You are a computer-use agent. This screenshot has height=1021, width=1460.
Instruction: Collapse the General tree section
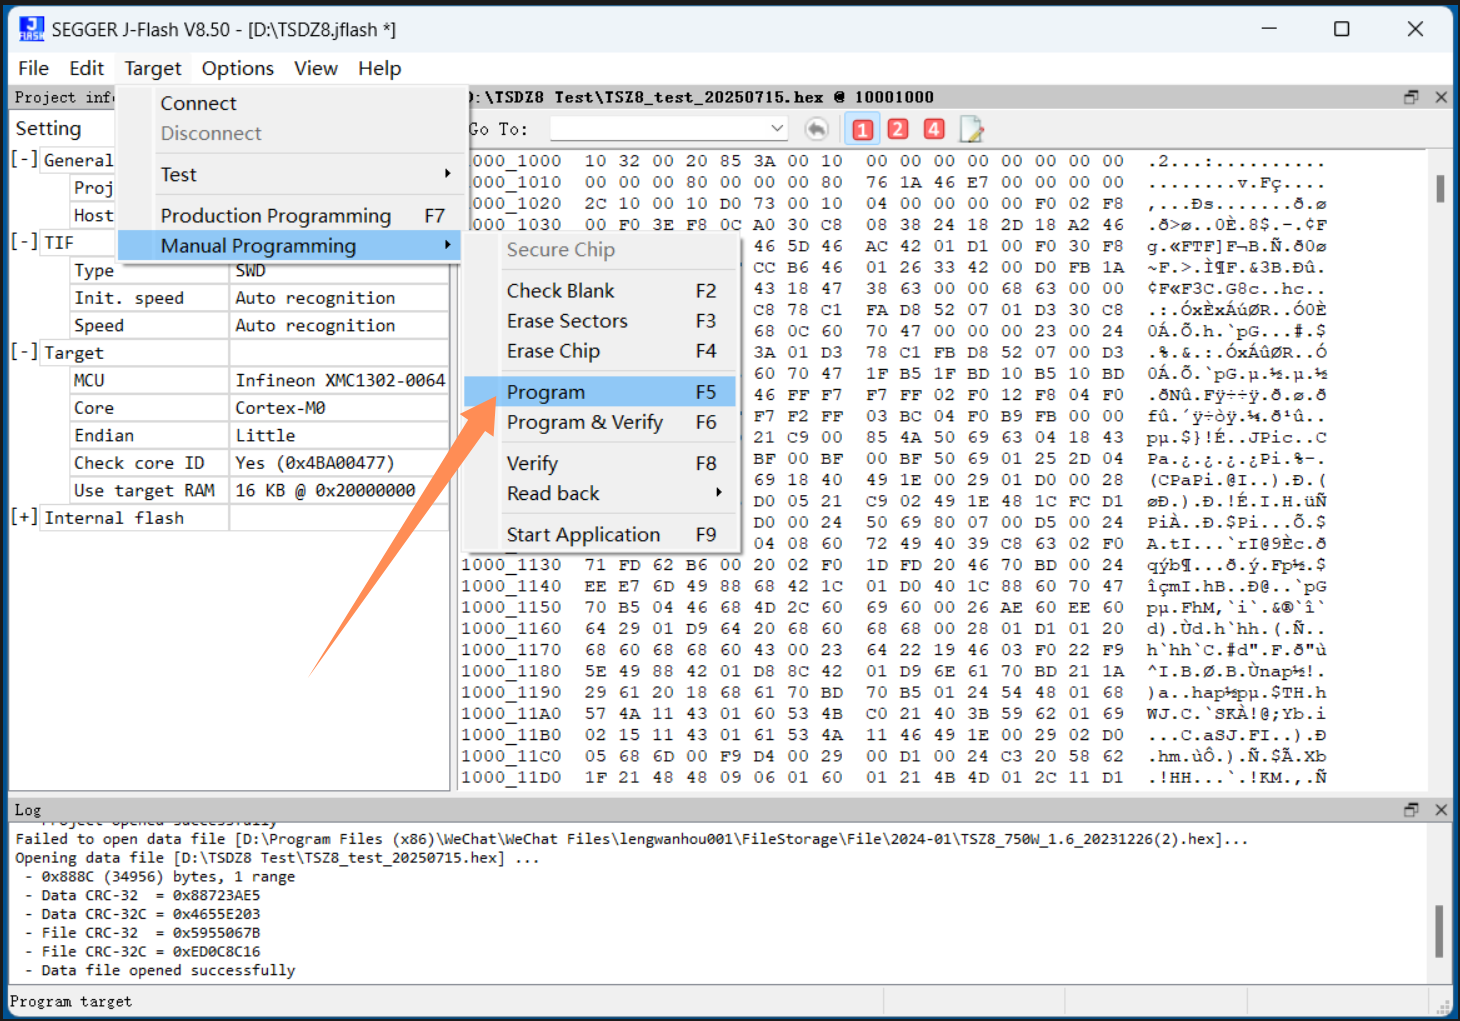click(24, 159)
